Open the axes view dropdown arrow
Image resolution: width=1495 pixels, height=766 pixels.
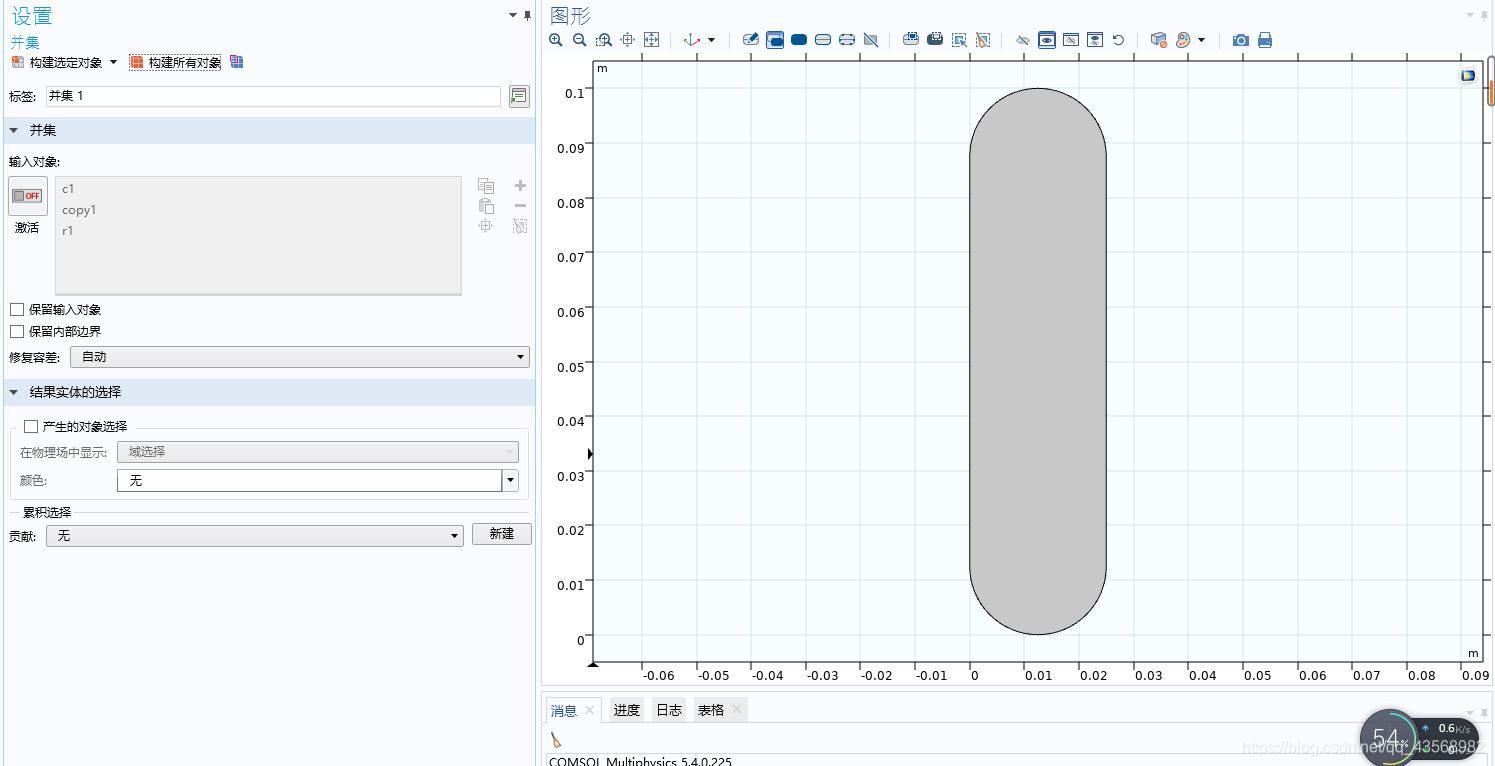point(711,40)
